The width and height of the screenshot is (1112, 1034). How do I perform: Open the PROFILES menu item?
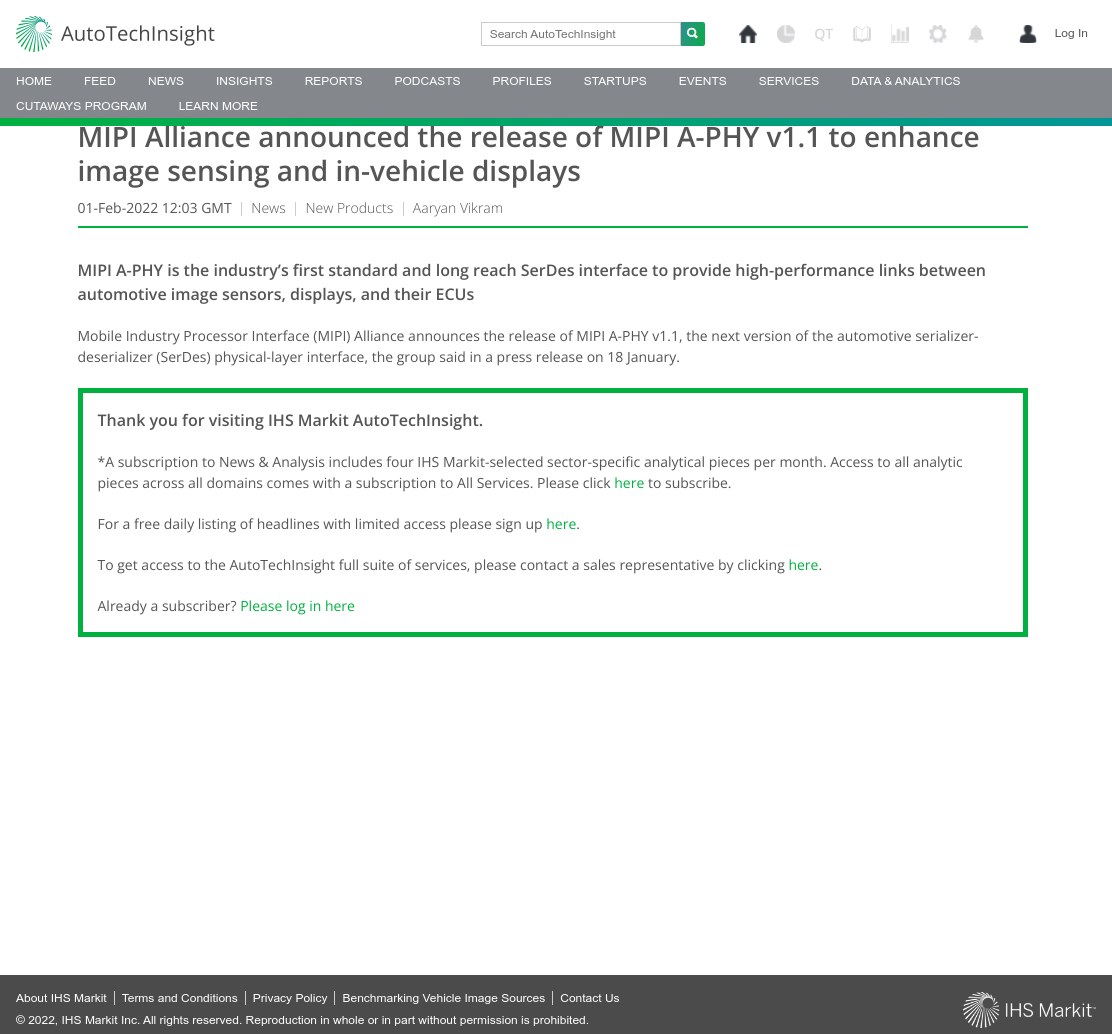coord(522,81)
